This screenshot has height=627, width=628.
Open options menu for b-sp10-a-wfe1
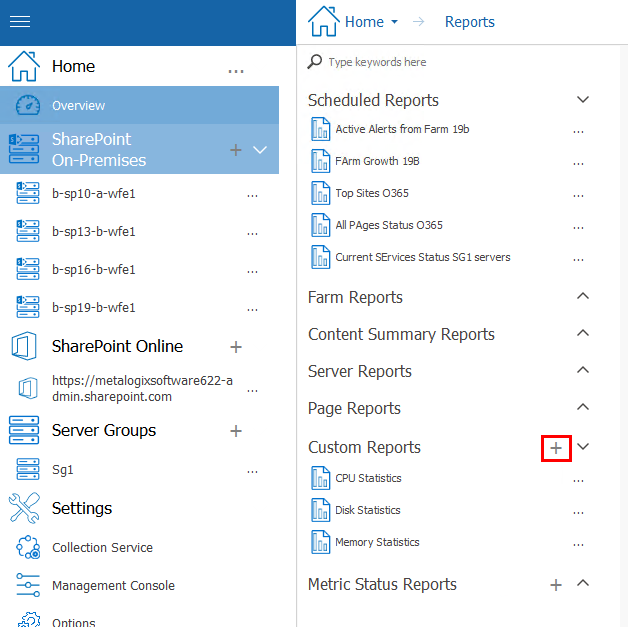click(252, 196)
